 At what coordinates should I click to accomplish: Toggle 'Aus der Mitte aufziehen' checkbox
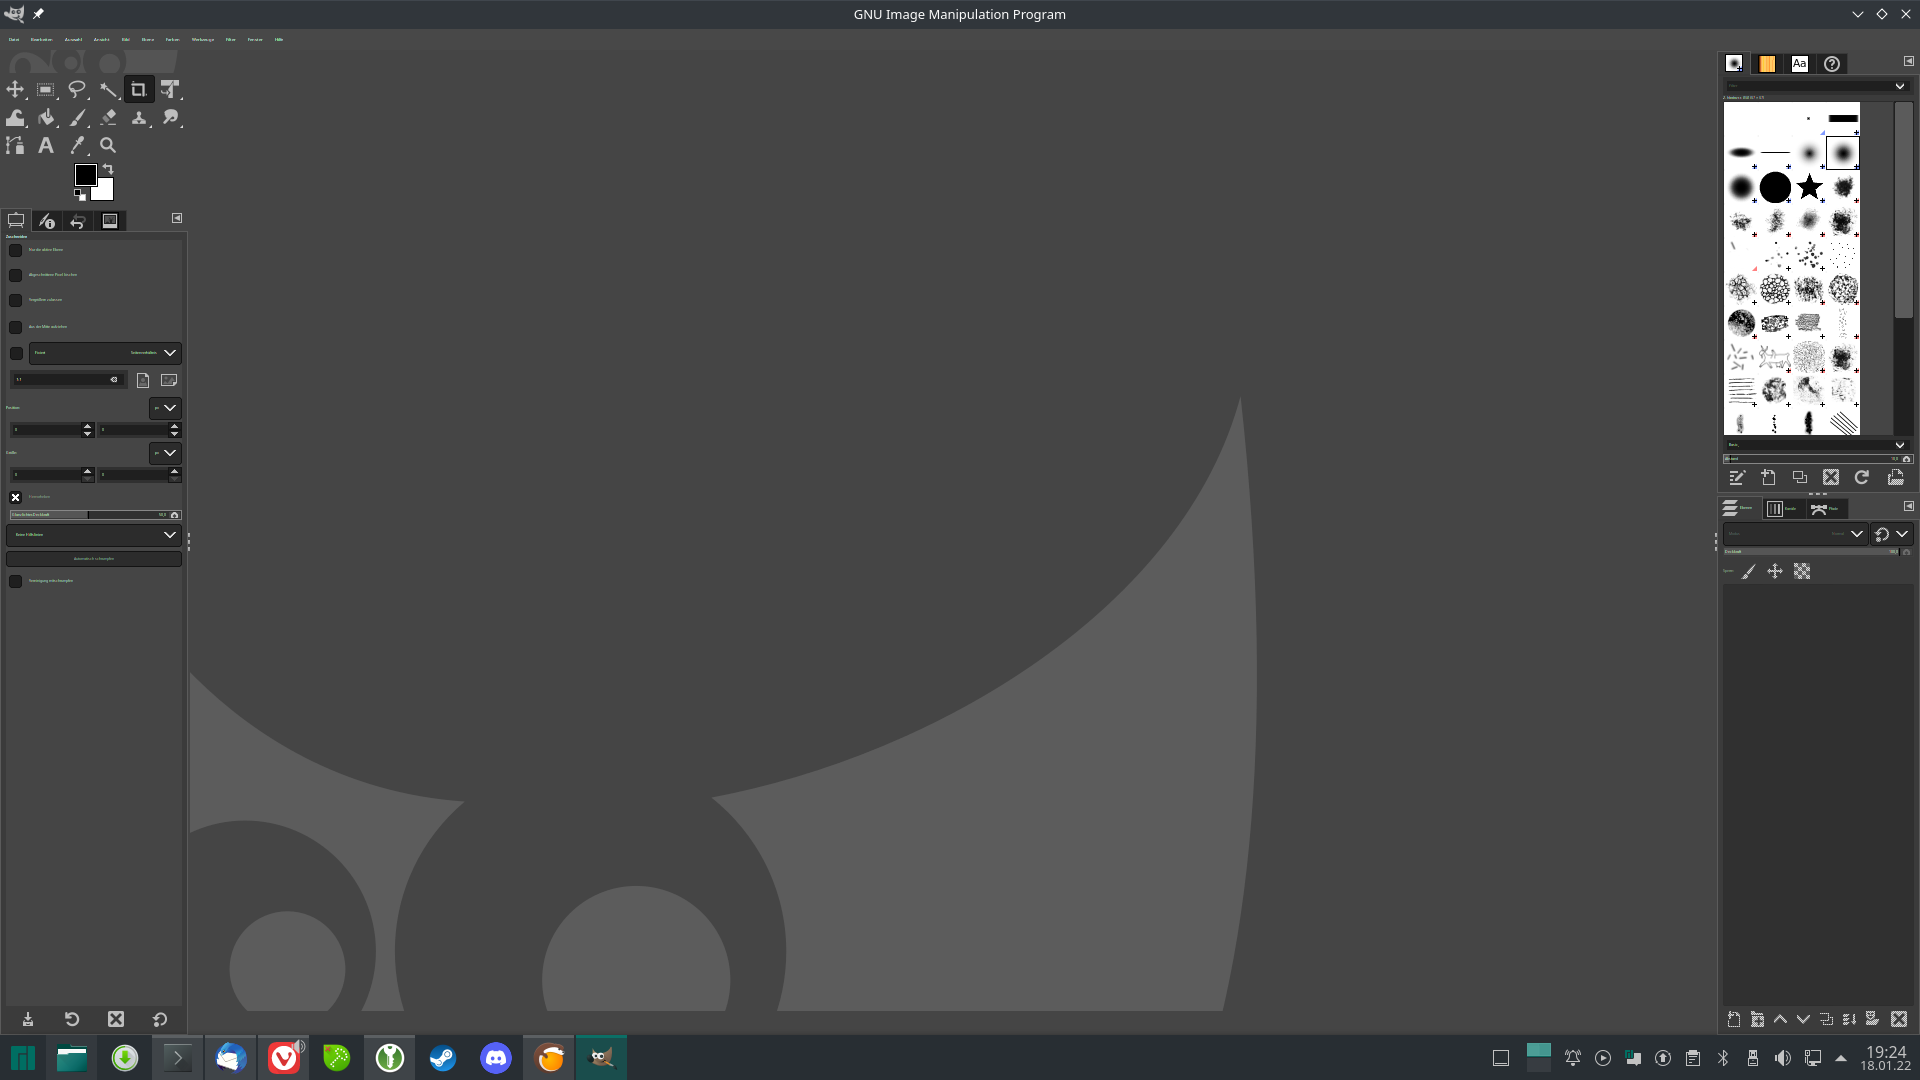click(16, 328)
